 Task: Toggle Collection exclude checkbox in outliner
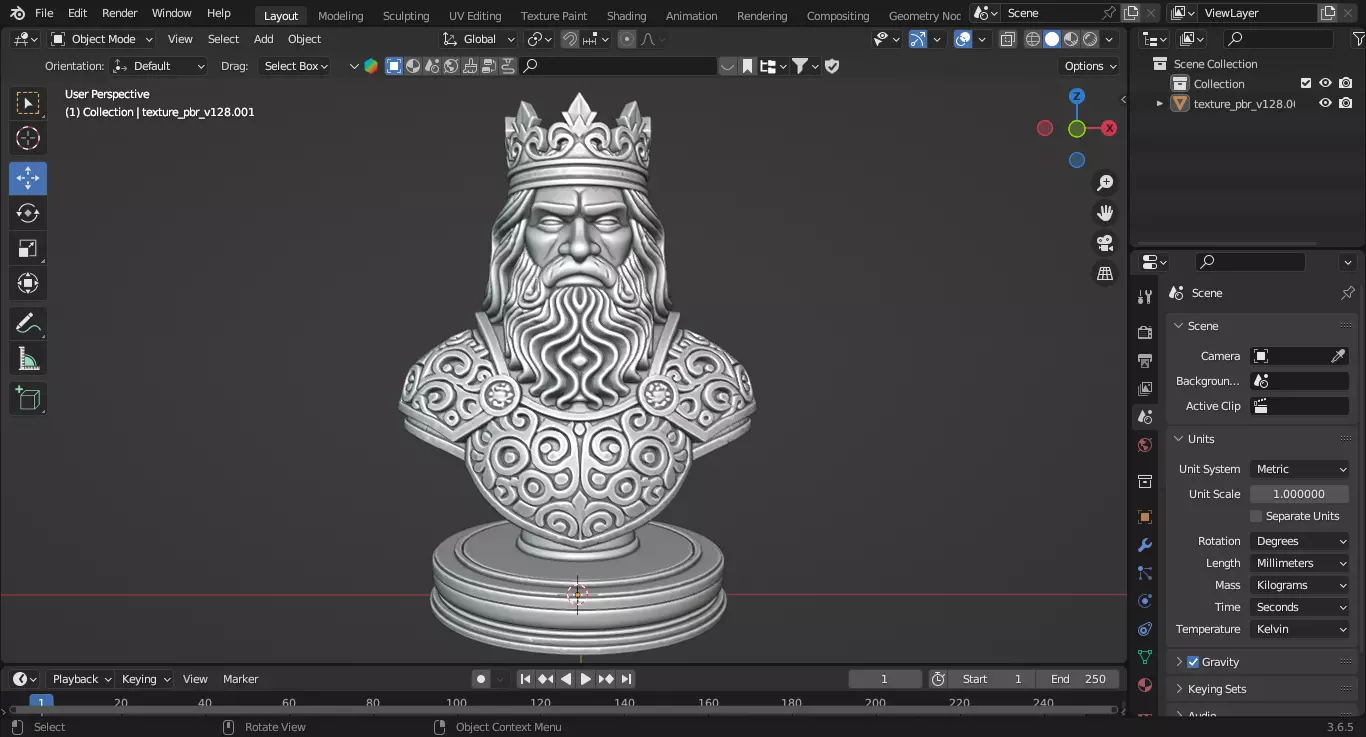click(1305, 84)
